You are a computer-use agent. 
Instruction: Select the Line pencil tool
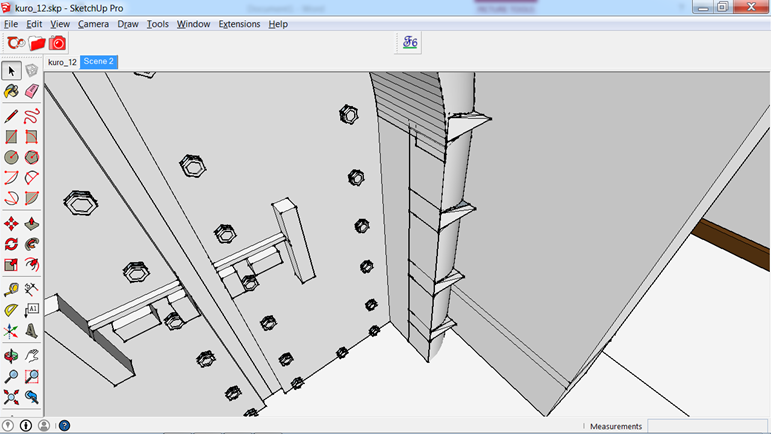[x=11, y=116]
